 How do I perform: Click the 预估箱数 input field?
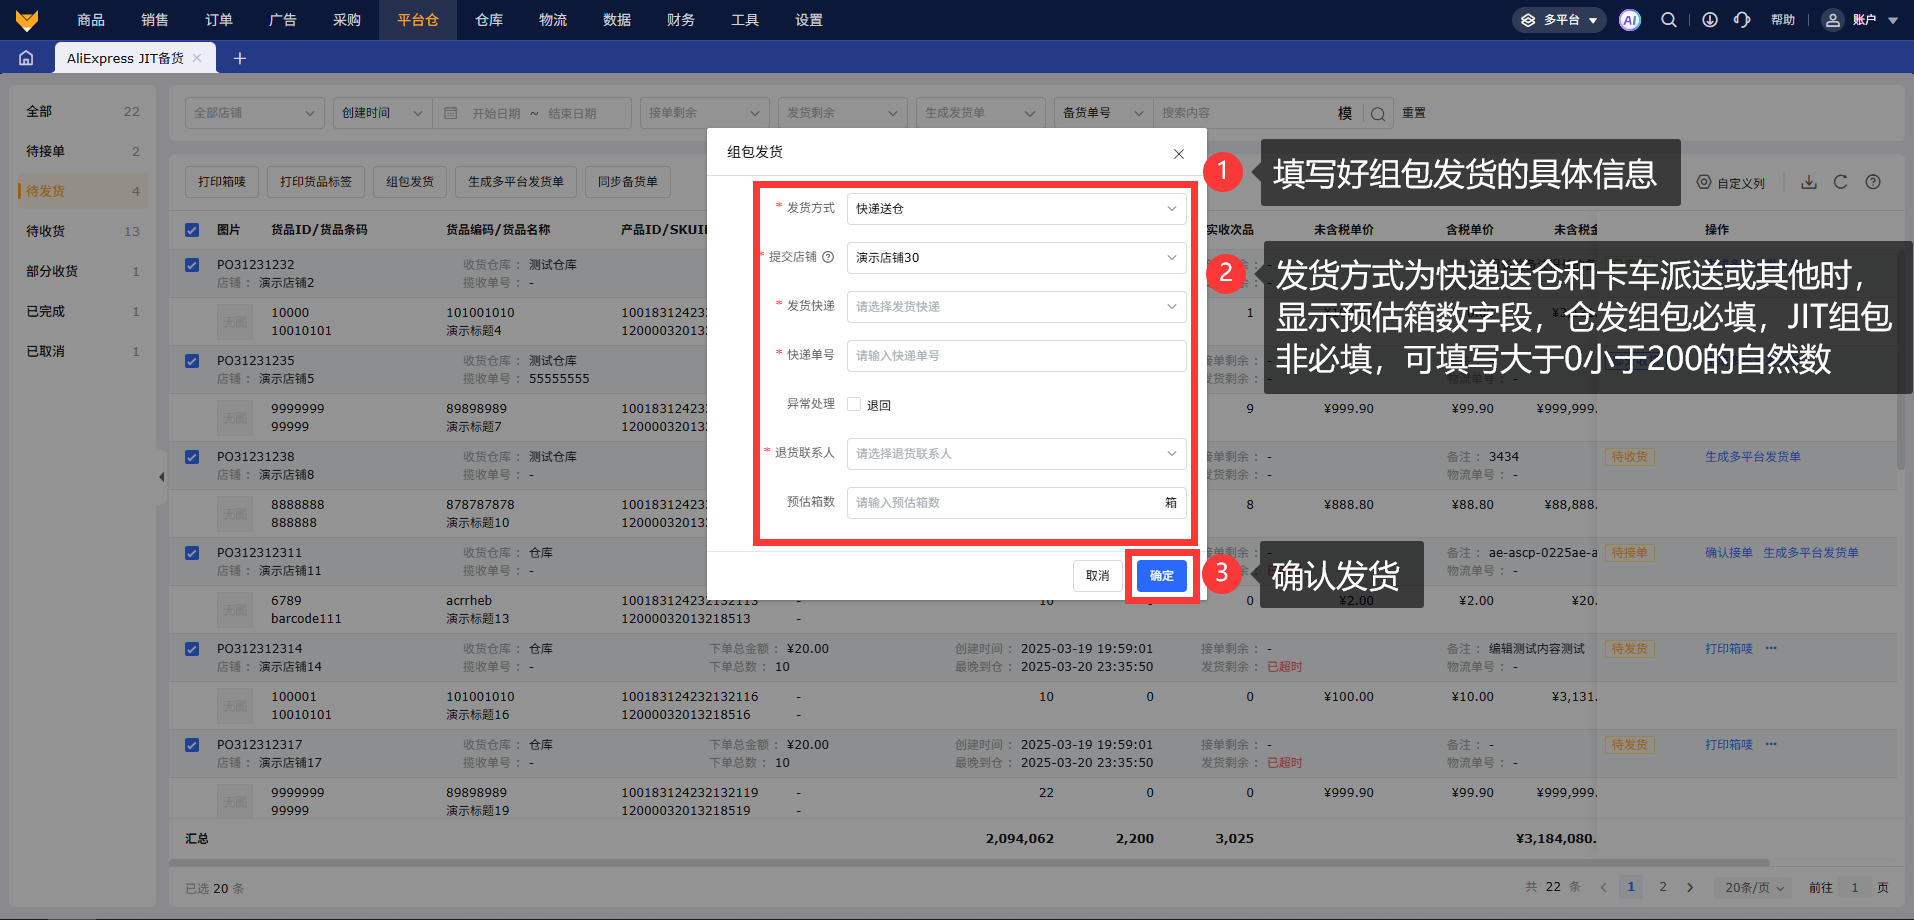pos(1016,503)
